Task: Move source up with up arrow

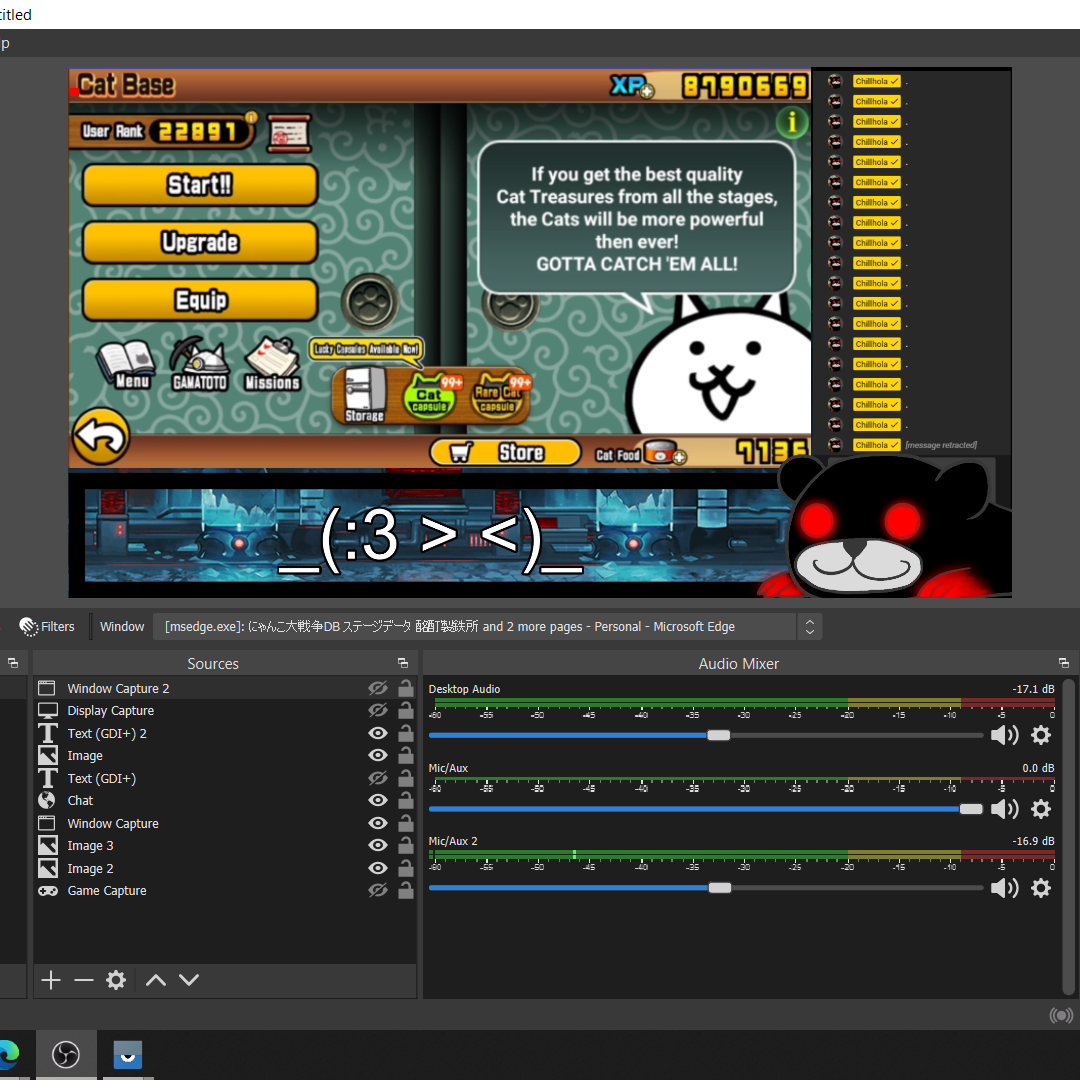Action: (156, 980)
